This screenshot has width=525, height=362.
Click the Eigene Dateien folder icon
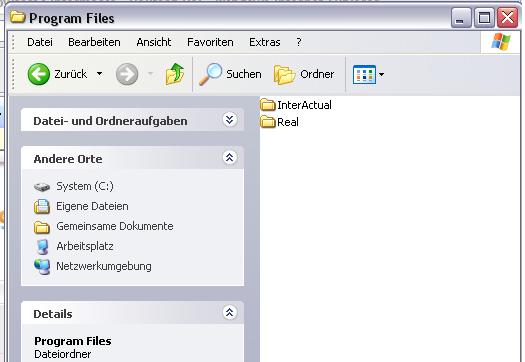42,207
